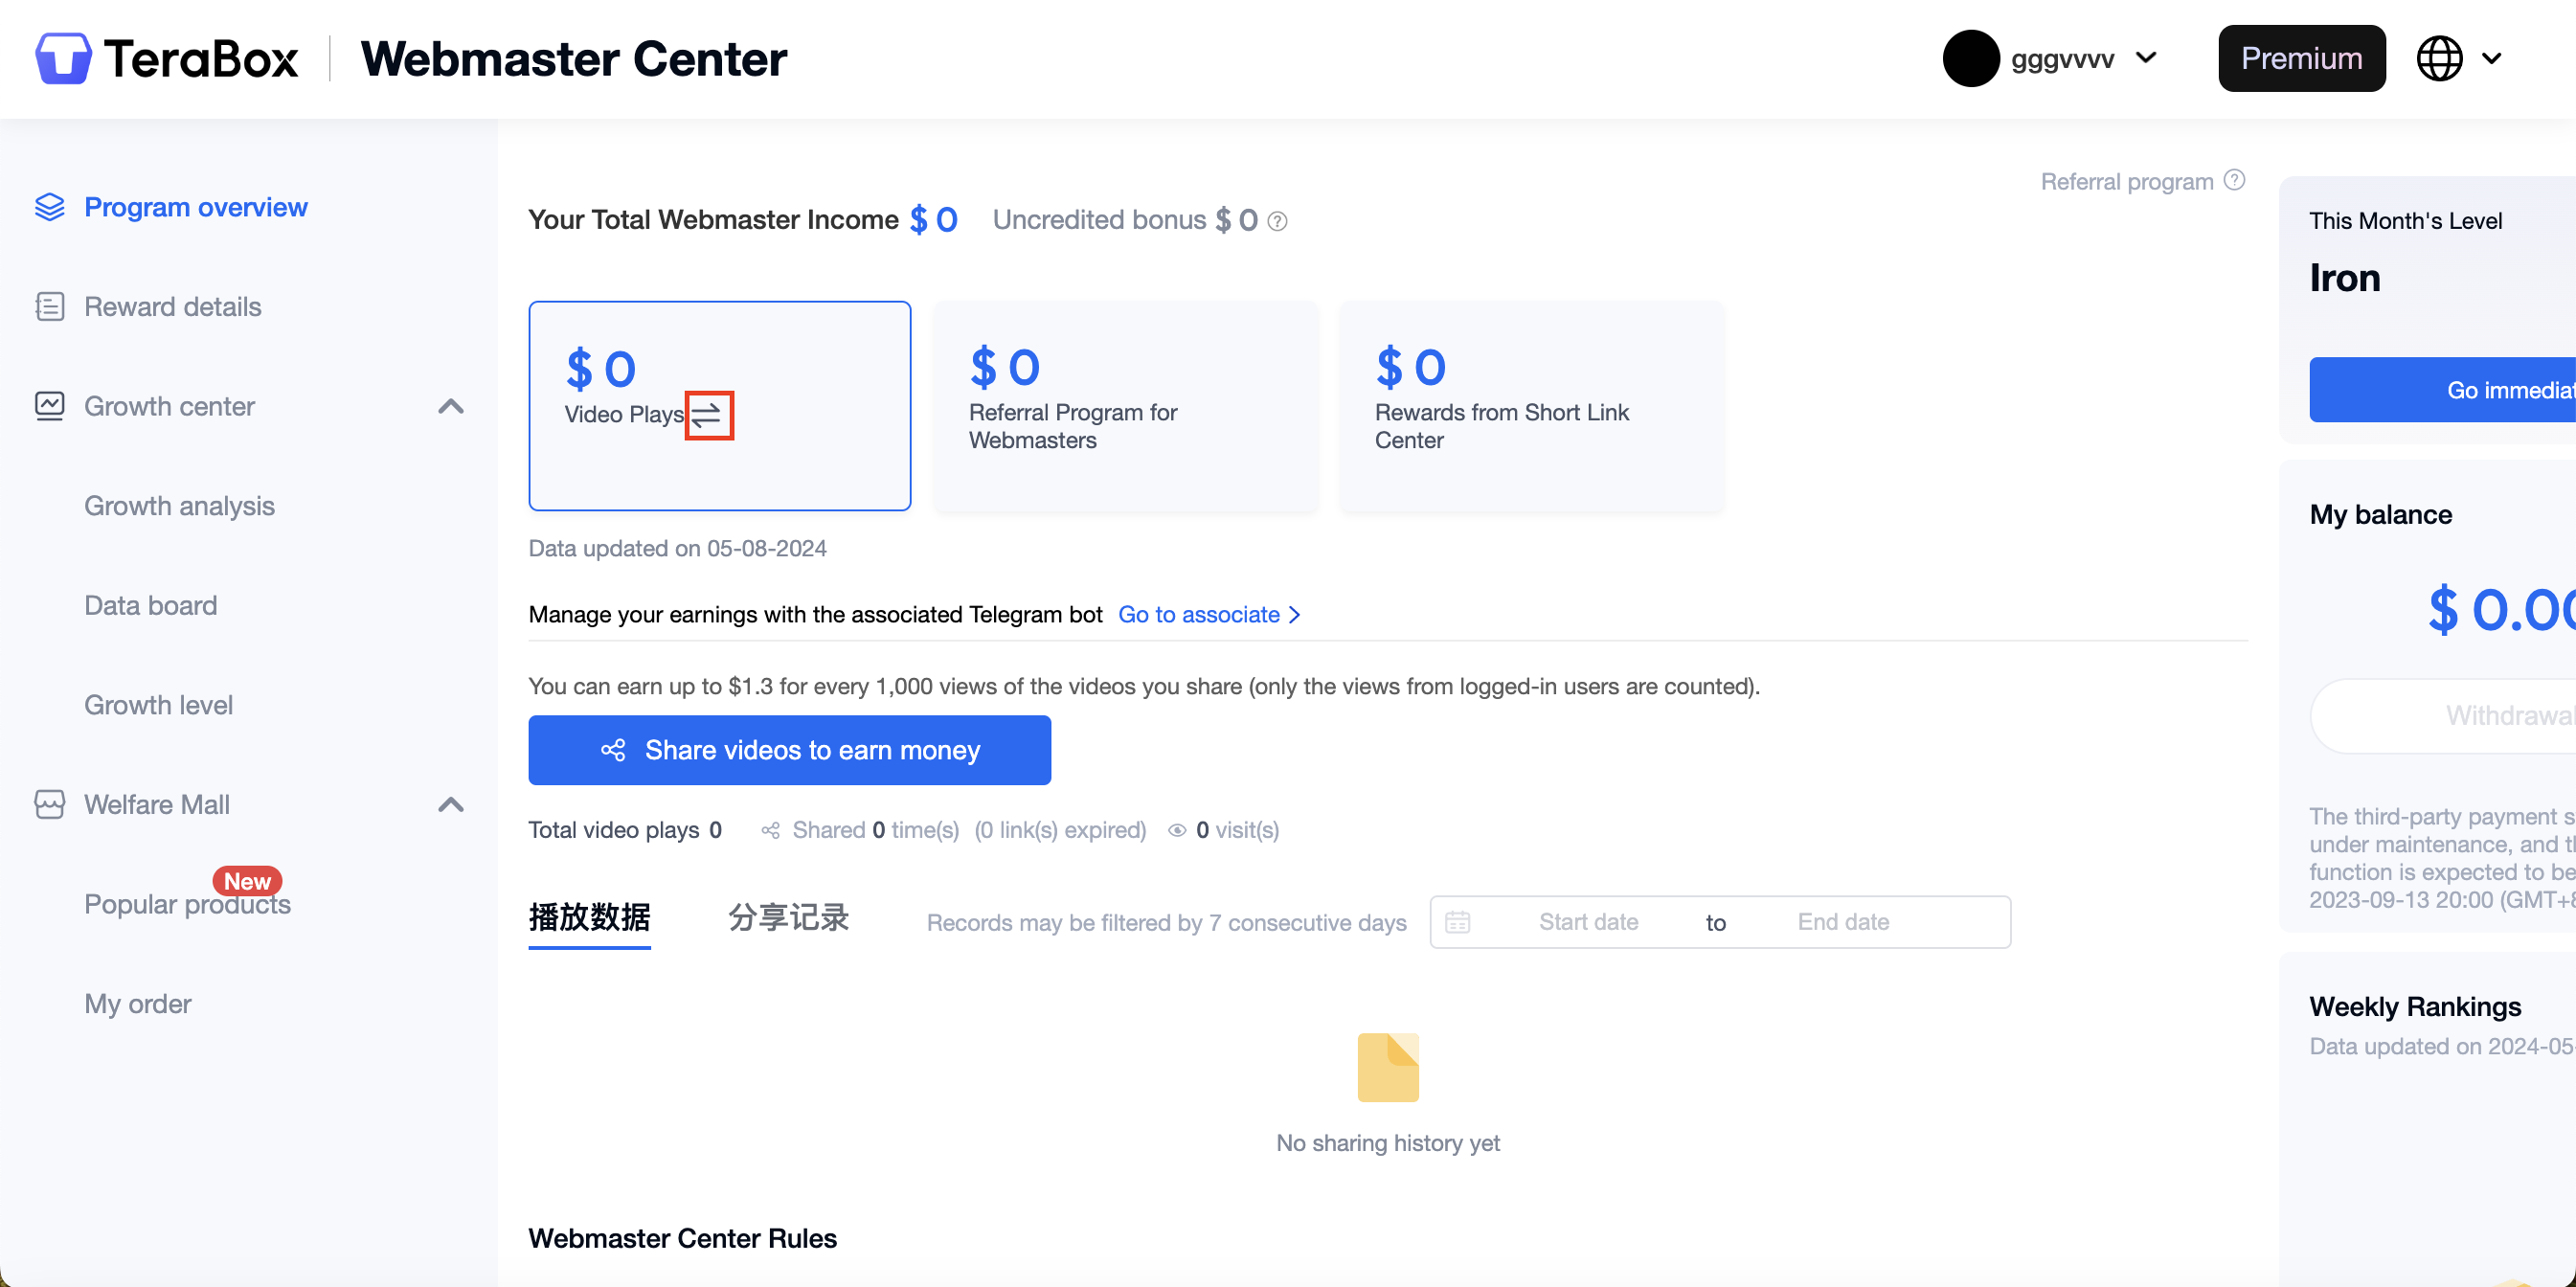Click the Referral program question mark icon
Image resolution: width=2576 pixels, height=1287 pixels.
[x=2234, y=180]
